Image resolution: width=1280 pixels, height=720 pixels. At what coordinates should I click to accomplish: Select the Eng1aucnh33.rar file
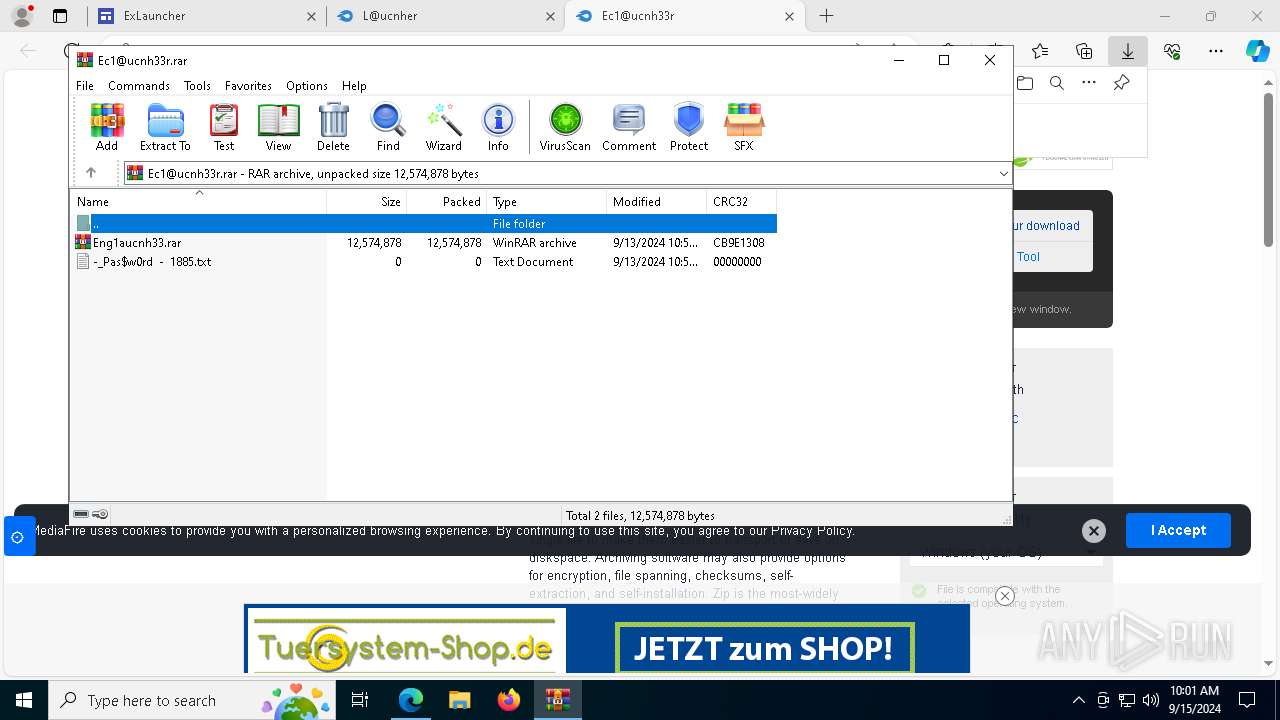tap(424, 242)
